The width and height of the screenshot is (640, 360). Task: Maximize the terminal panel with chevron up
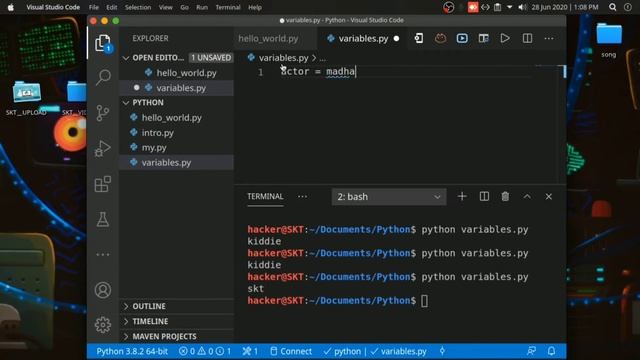[527, 197]
